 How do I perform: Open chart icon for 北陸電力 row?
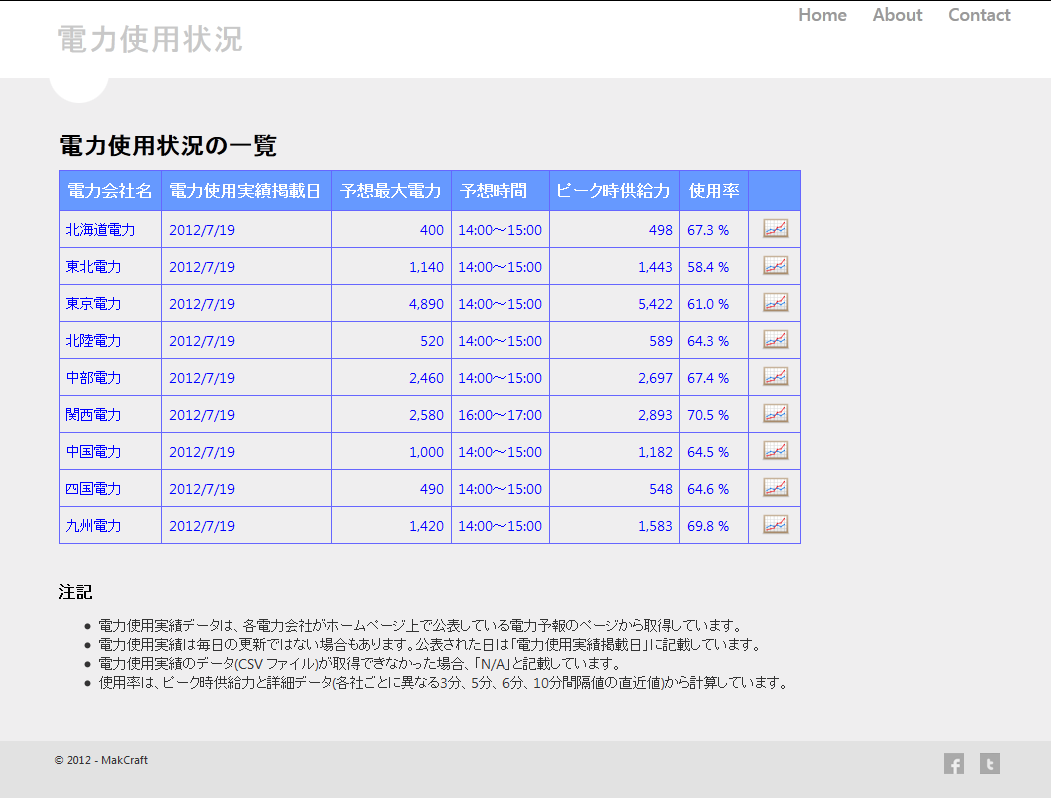(776, 340)
